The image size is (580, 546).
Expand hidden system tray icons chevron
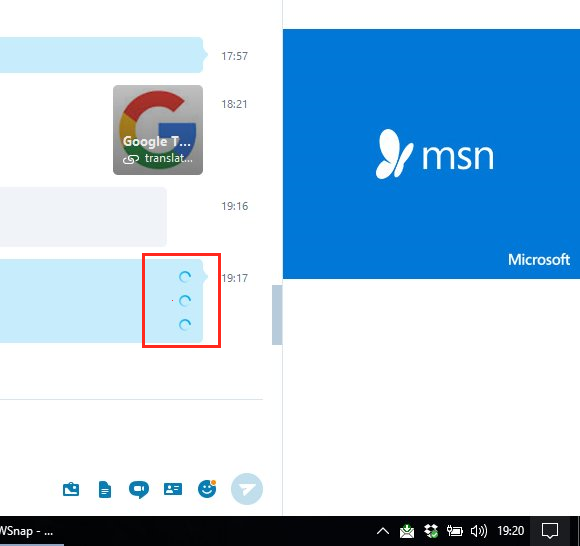click(x=383, y=531)
